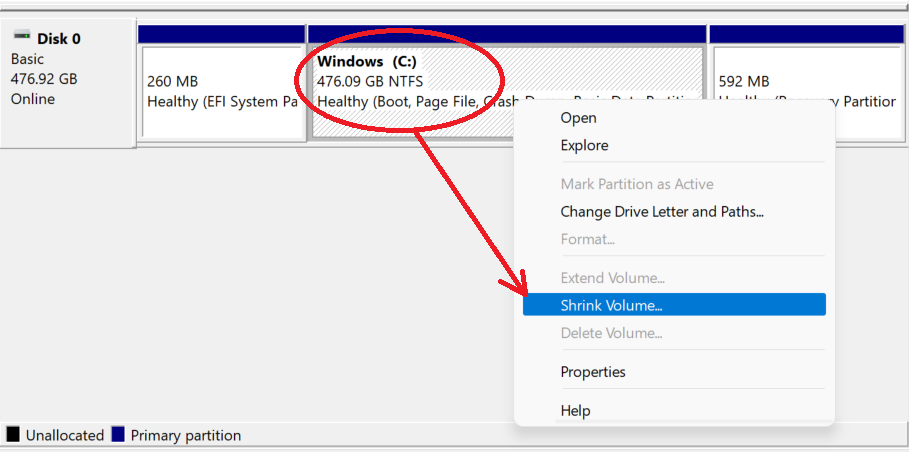Choose Open from the context menu
The width and height of the screenshot is (909, 452).
578,118
